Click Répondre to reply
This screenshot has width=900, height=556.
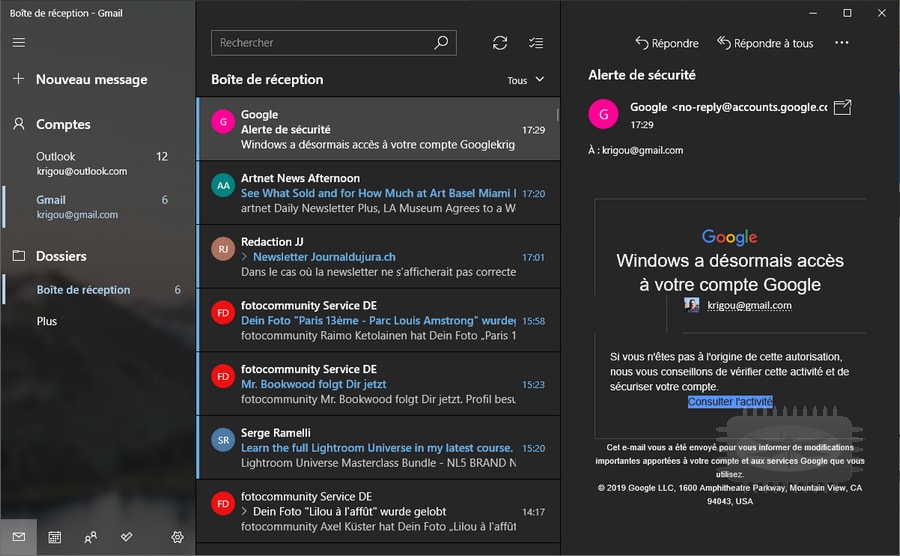666,43
